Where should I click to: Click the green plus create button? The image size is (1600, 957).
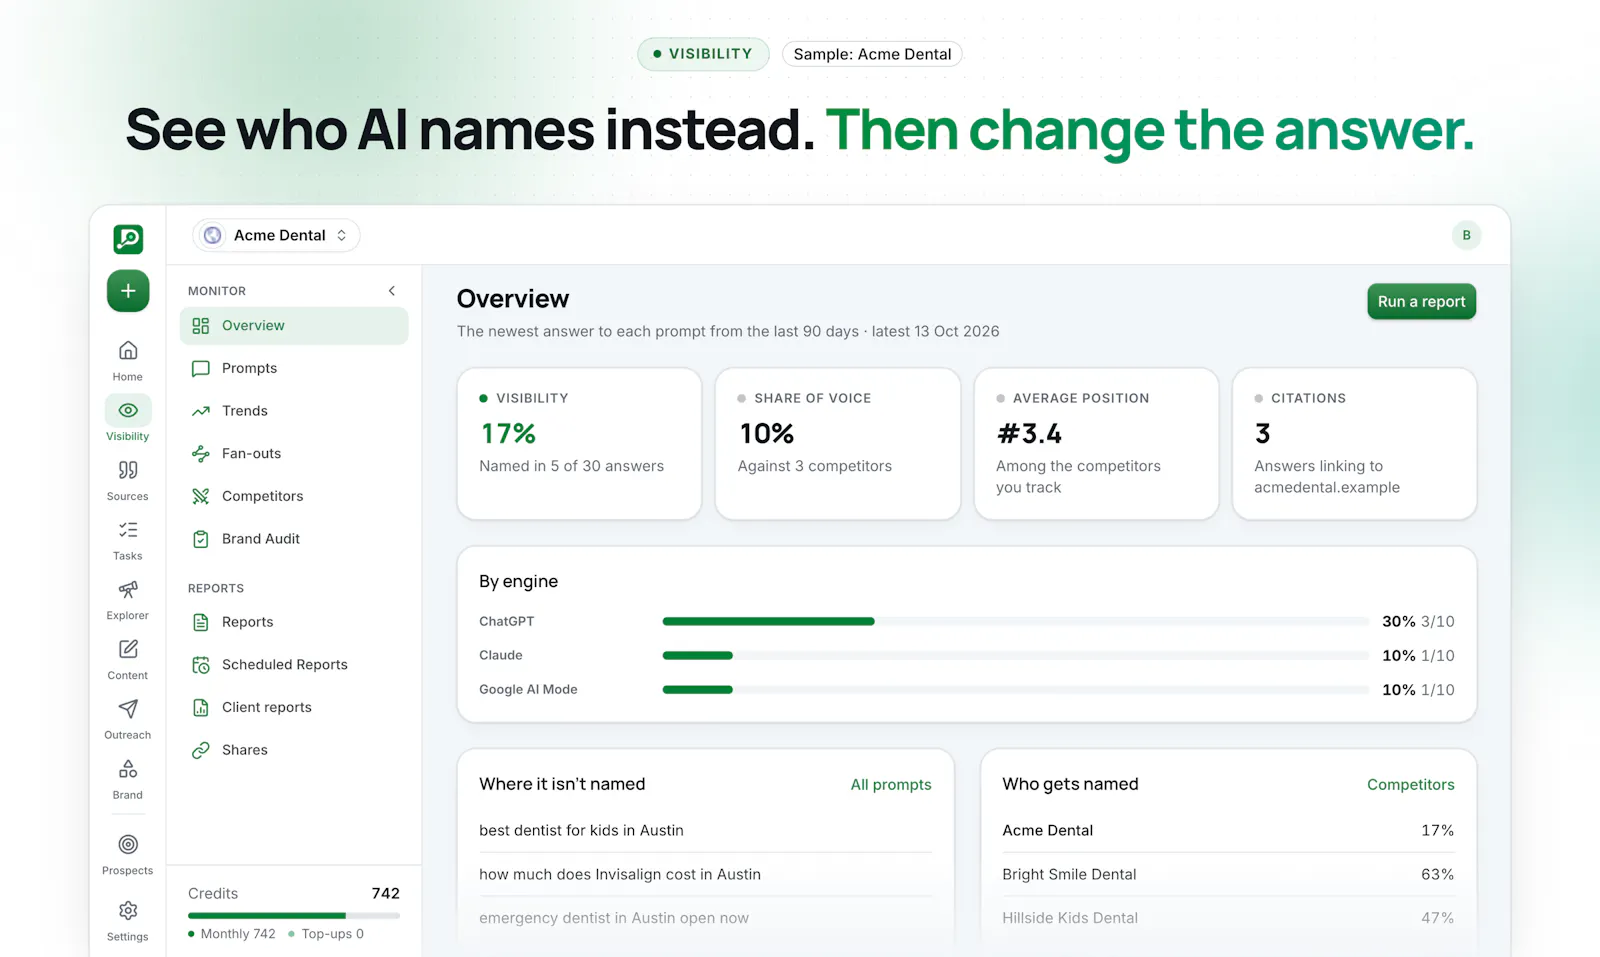[128, 291]
